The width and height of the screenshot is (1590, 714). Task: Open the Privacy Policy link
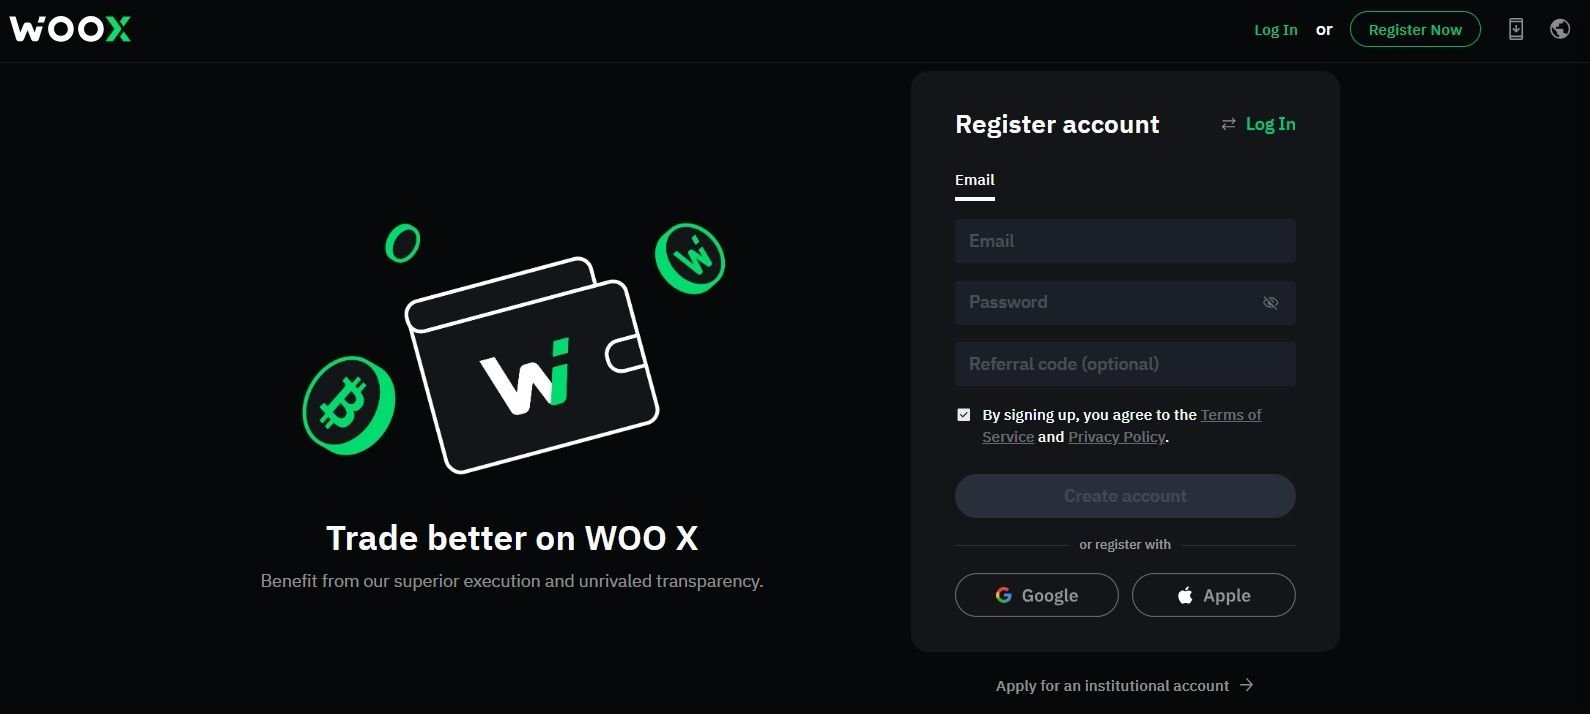1117,437
